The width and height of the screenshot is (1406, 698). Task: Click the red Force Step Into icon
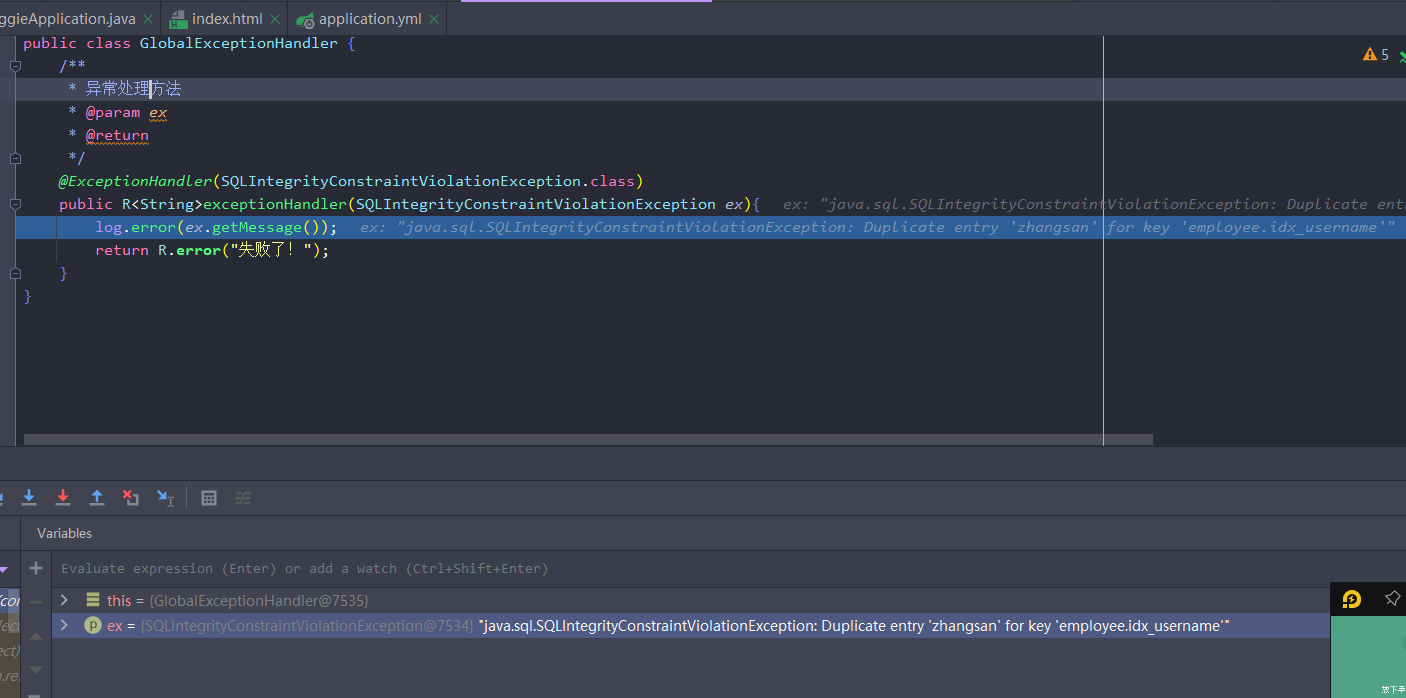63,497
